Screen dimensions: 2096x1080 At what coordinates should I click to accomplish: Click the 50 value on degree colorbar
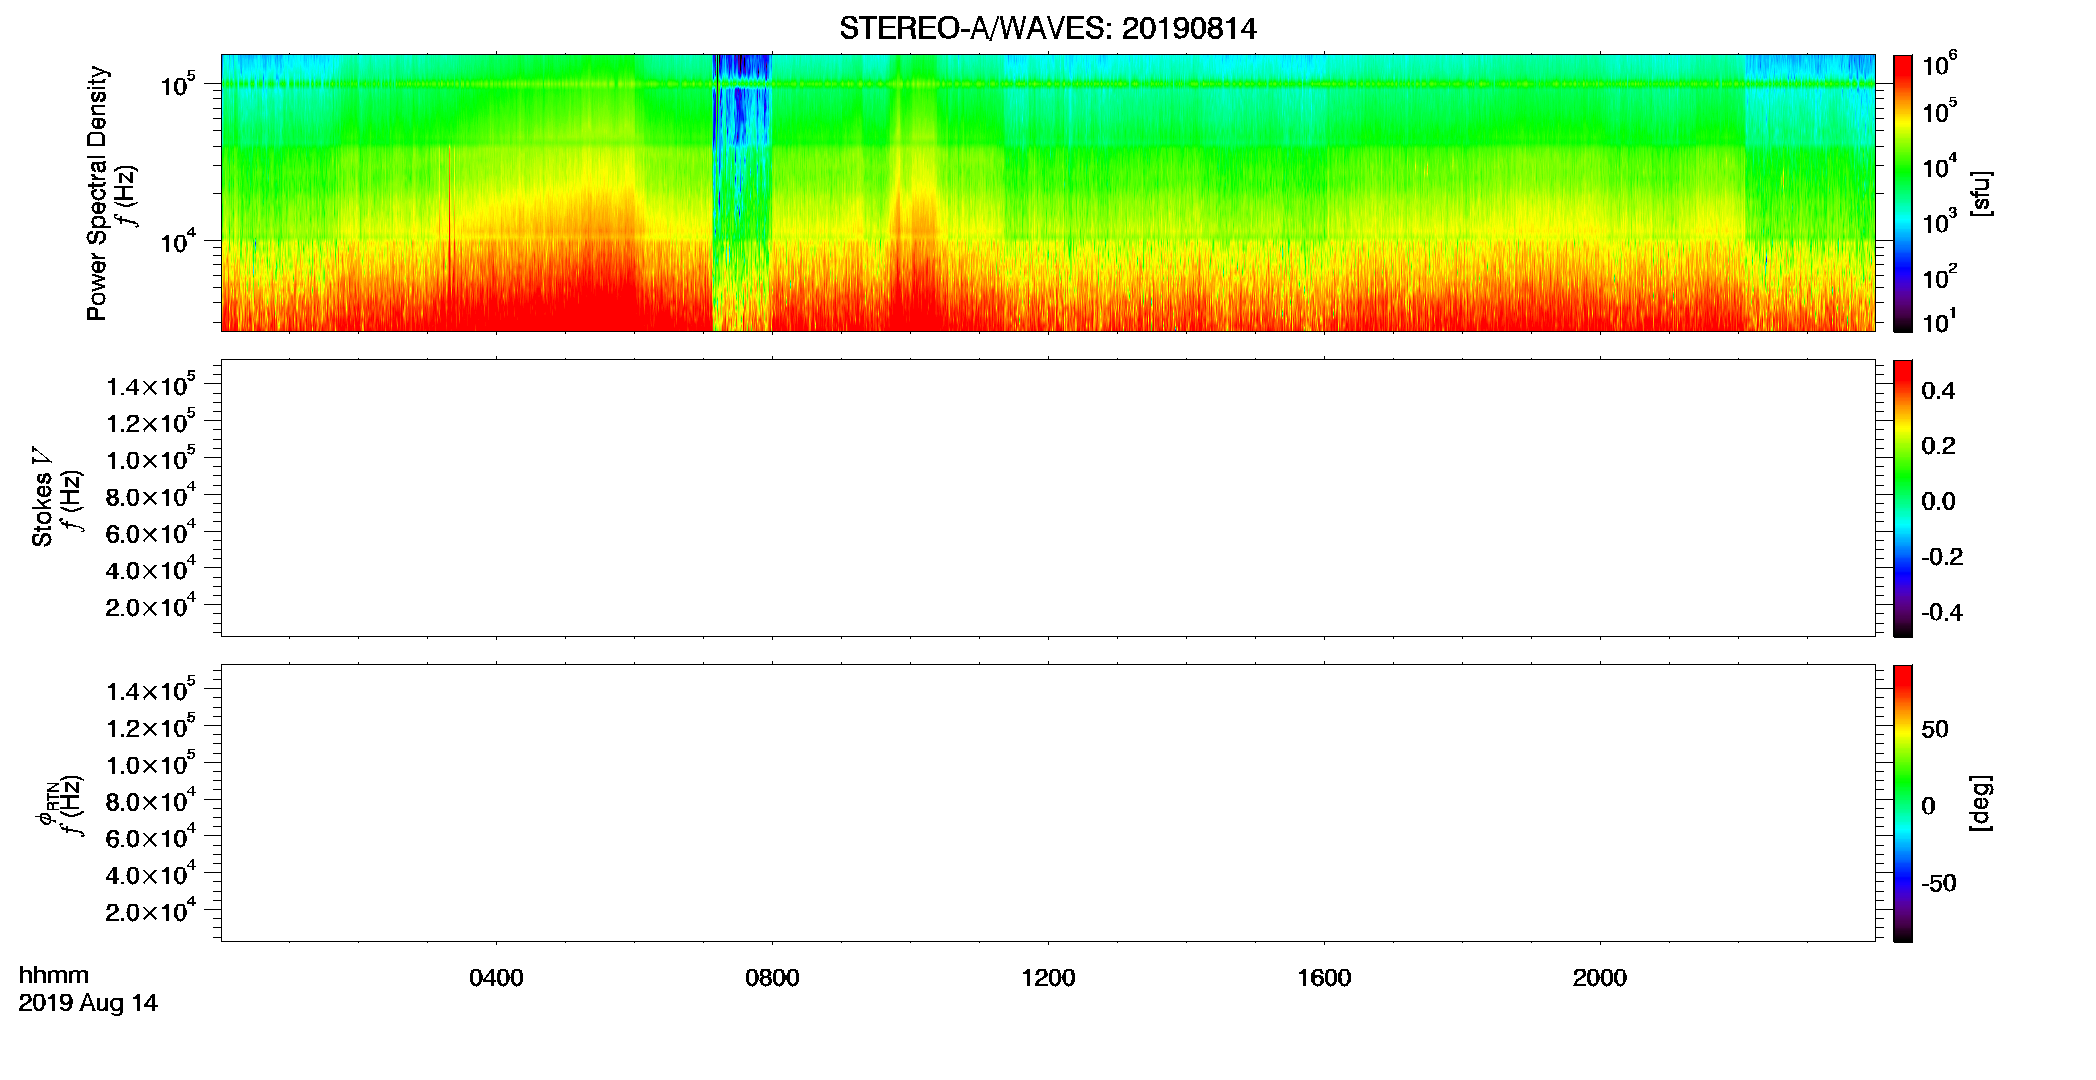(1935, 729)
